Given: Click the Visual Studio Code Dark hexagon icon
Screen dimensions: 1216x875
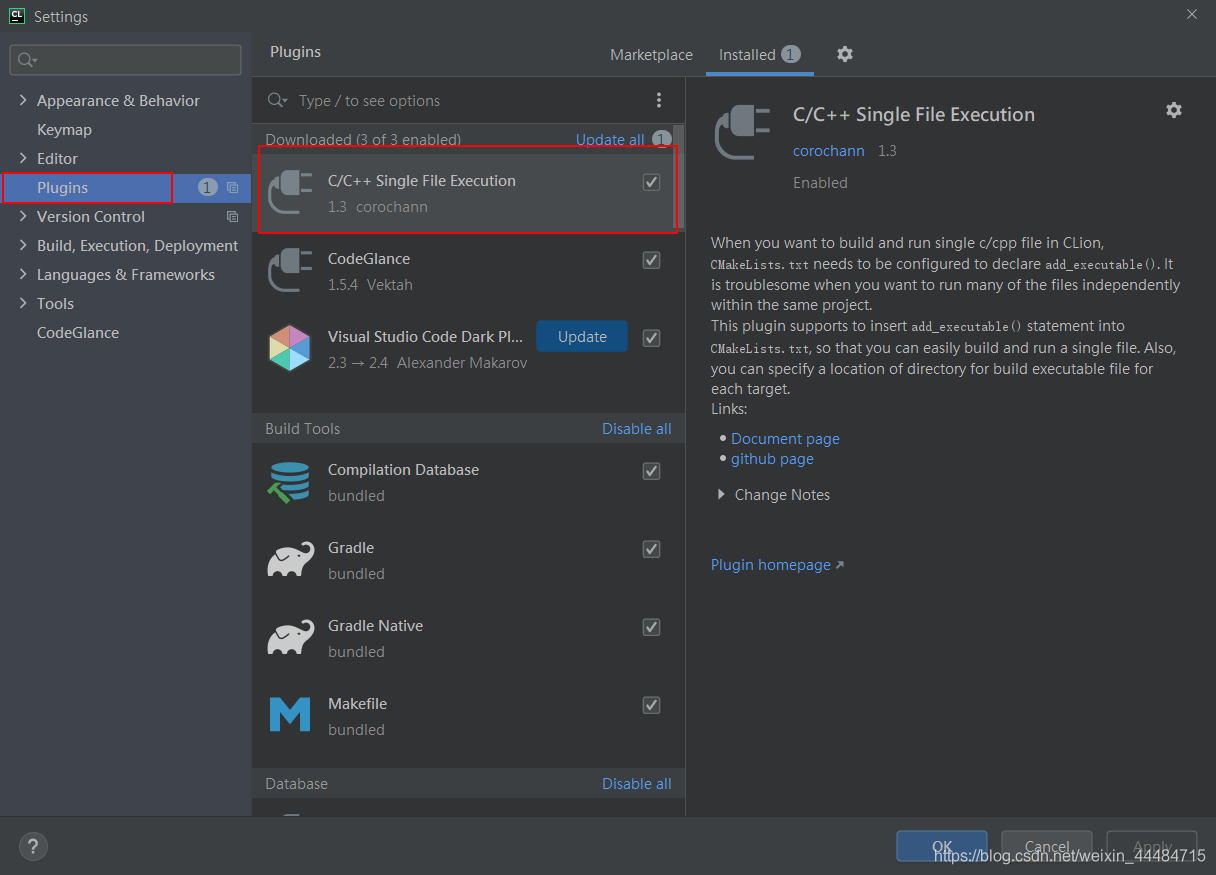Looking at the screenshot, I should tap(290, 349).
